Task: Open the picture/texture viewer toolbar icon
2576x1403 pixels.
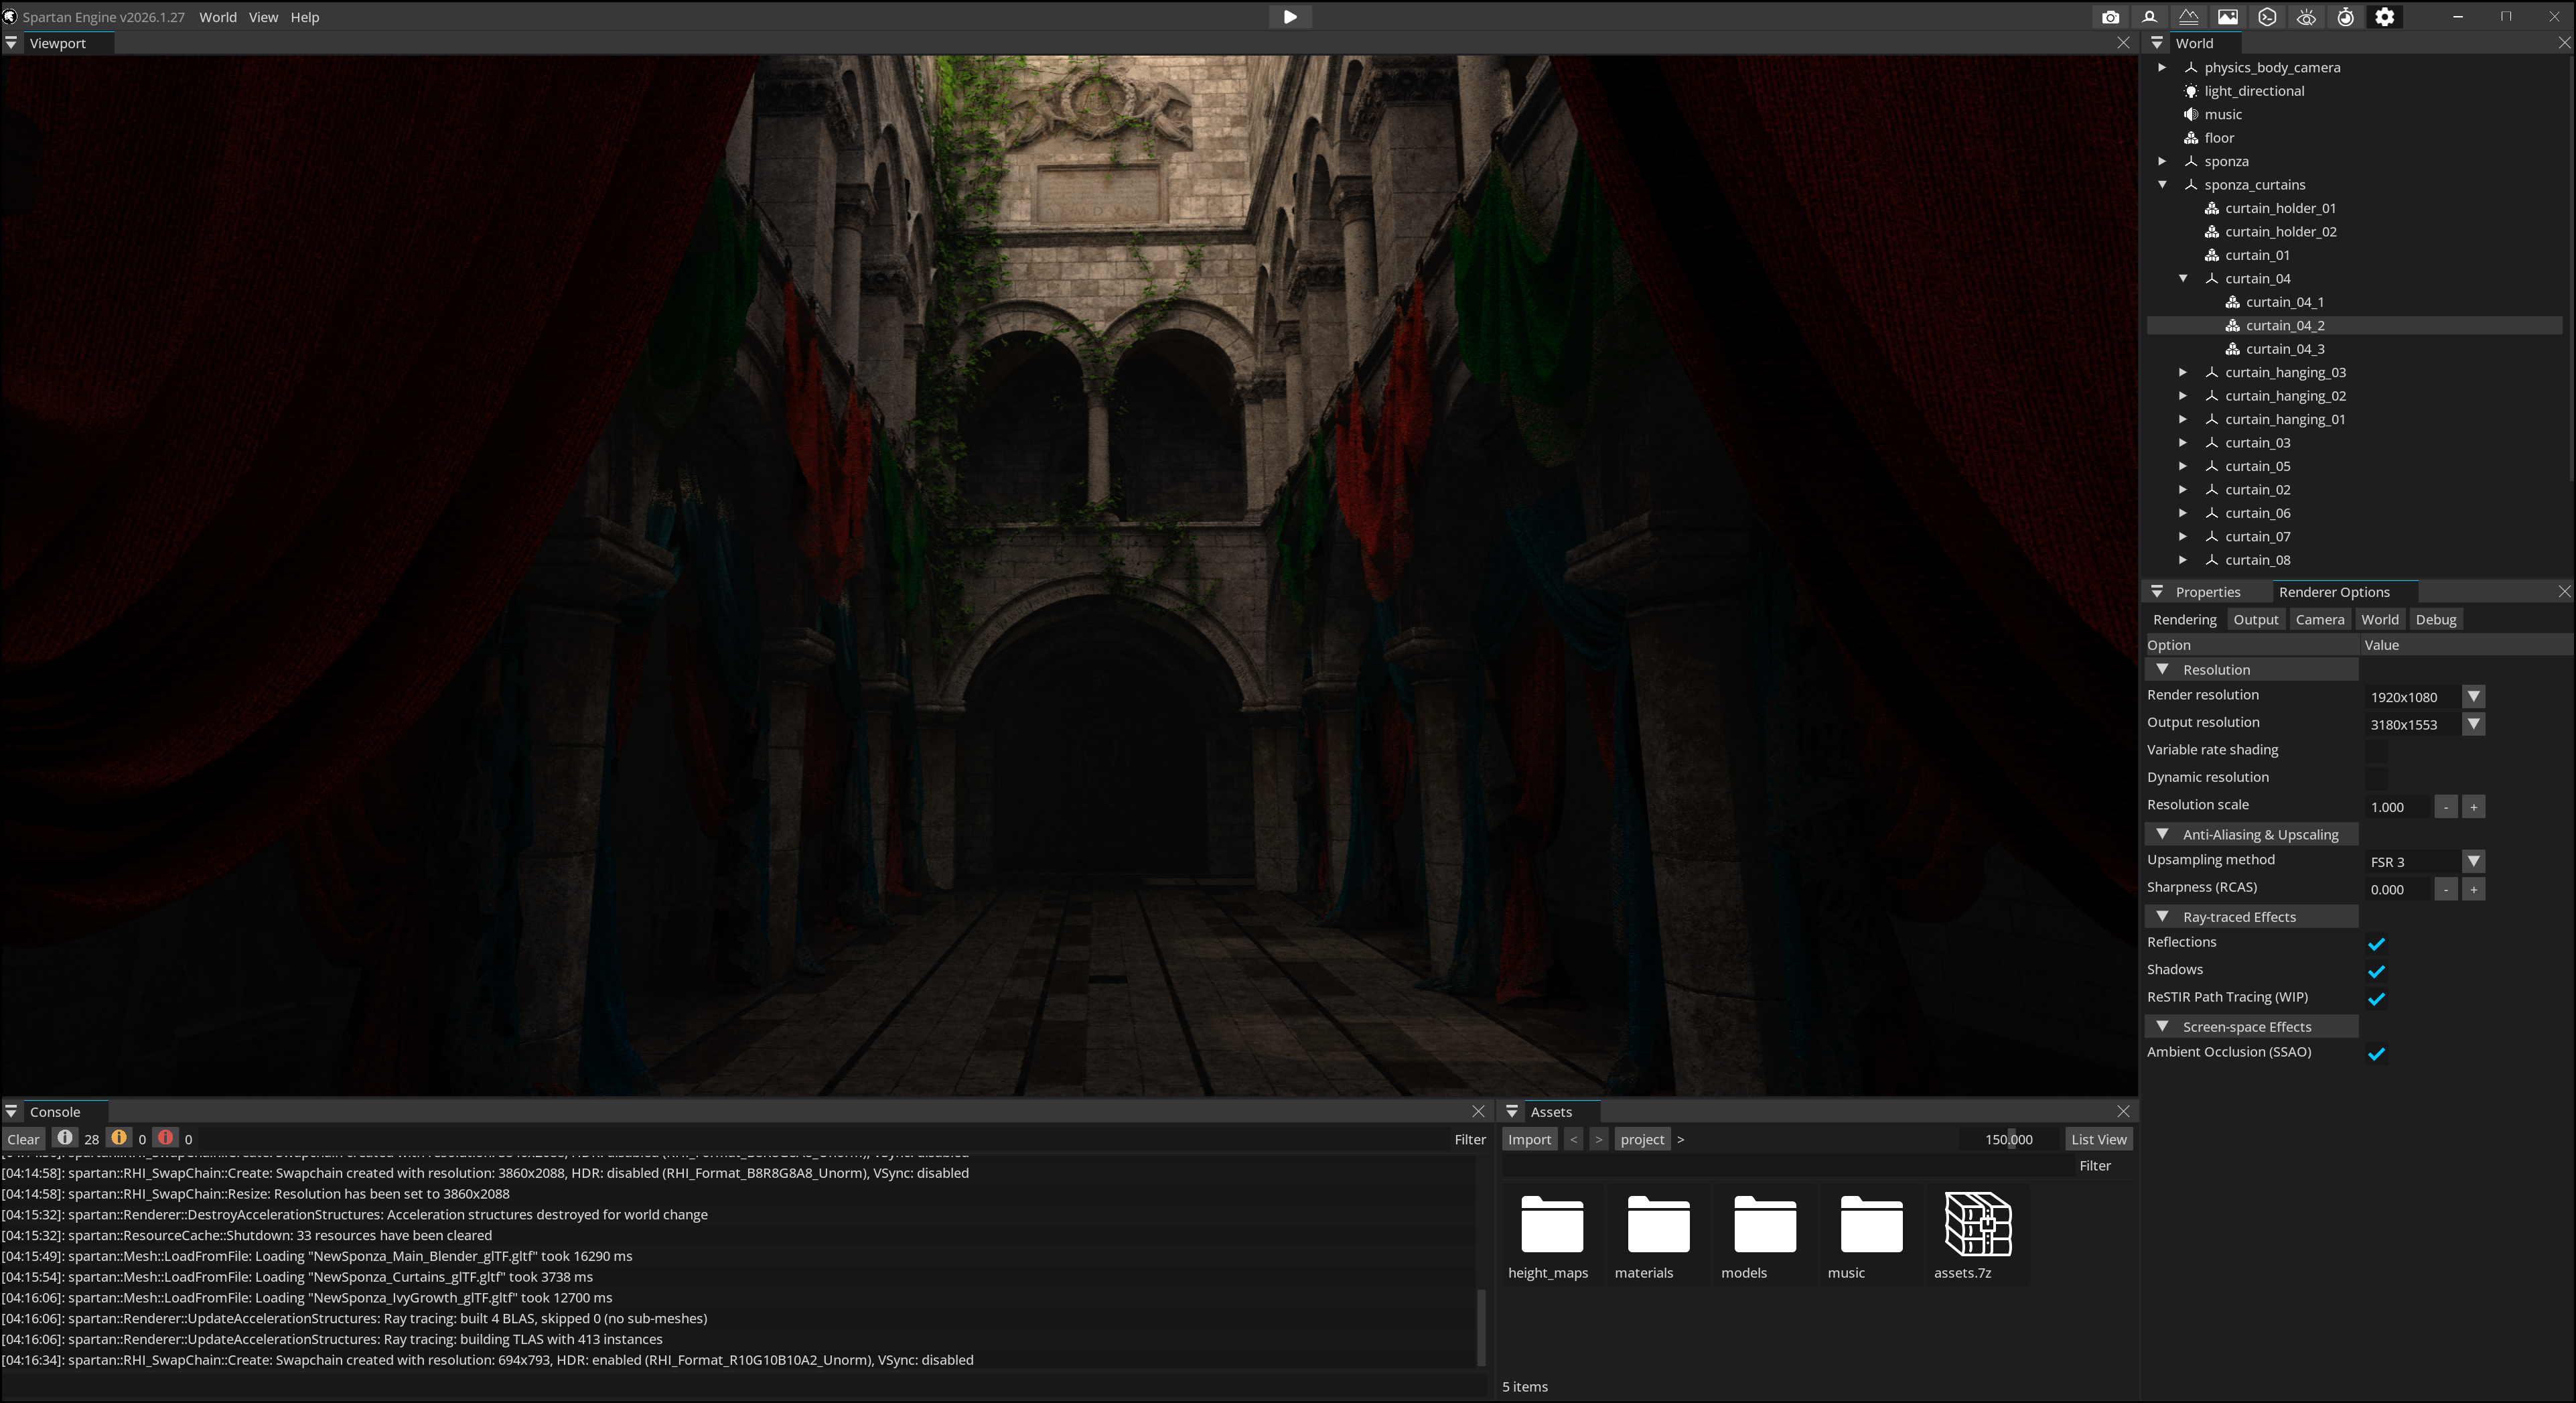Action: pyautogui.click(x=2227, y=17)
